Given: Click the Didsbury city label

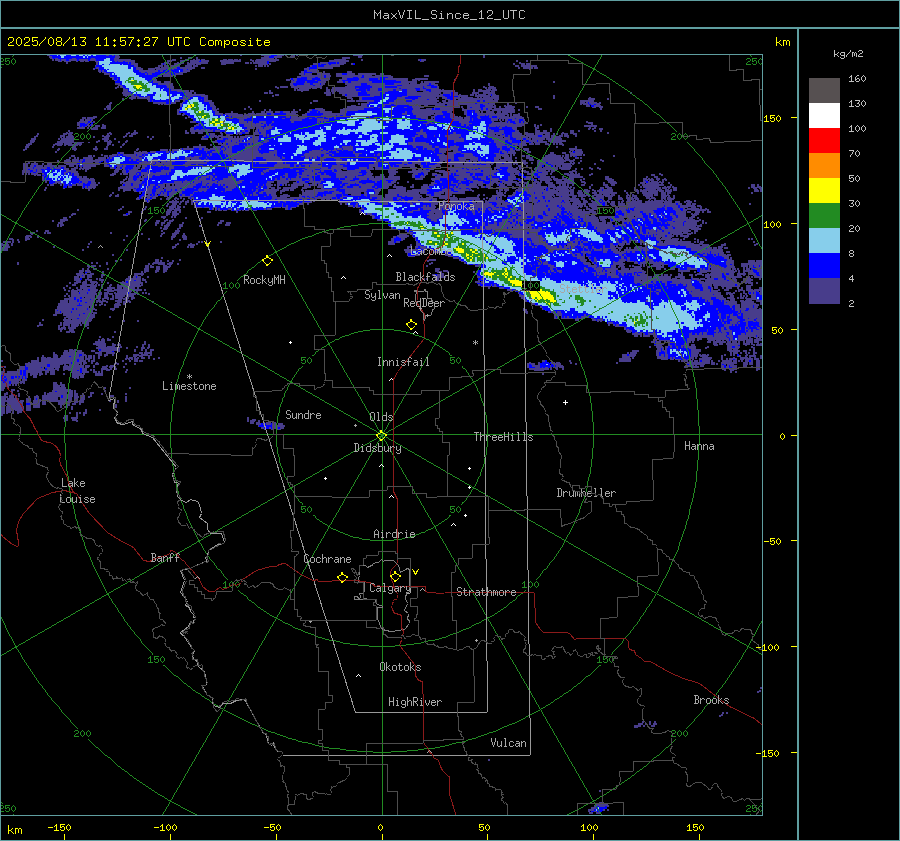Looking at the screenshot, I should tap(377, 448).
